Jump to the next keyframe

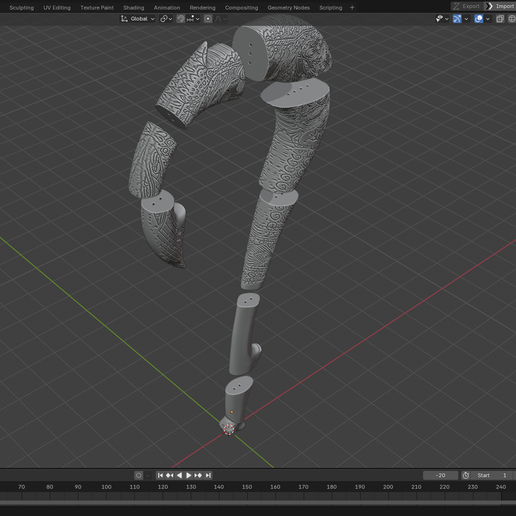coord(198,475)
